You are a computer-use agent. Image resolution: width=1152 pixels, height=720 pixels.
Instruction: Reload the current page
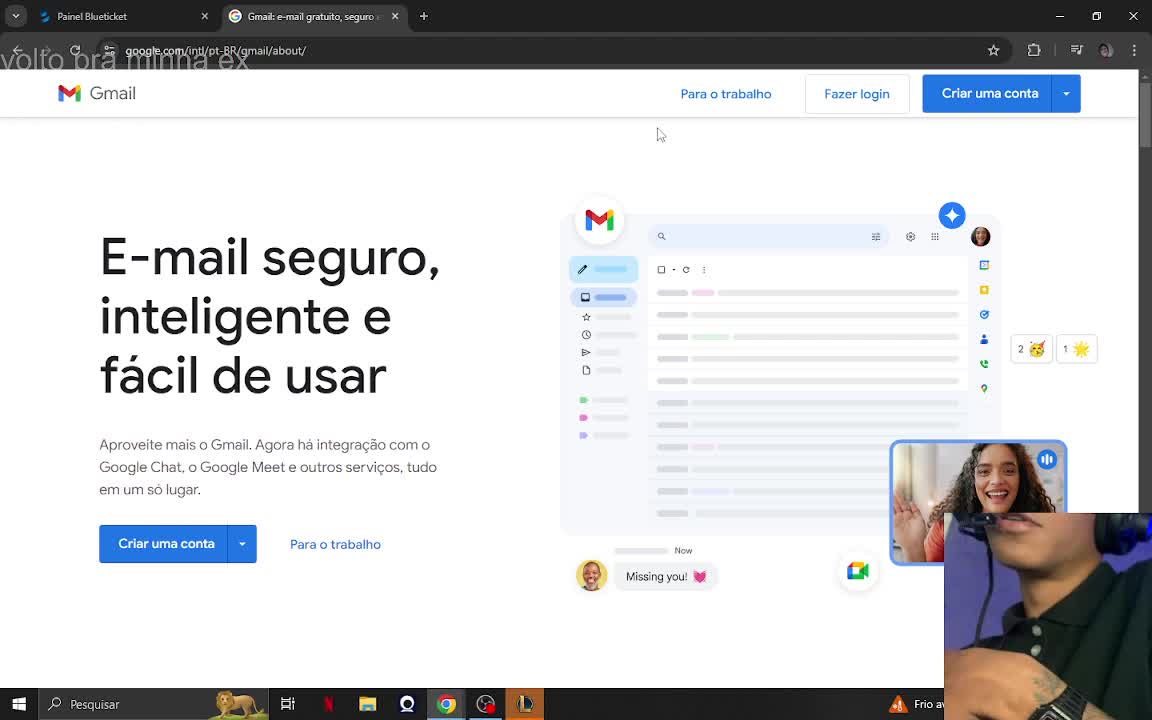(x=75, y=51)
